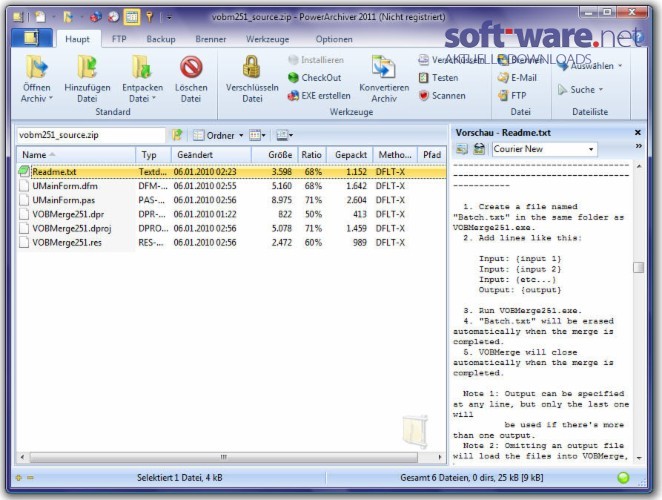Image resolution: width=662 pixels, height=500 pixels.
Task: Switch to the Brenner ribbon tab
Action: coord(211,39)
